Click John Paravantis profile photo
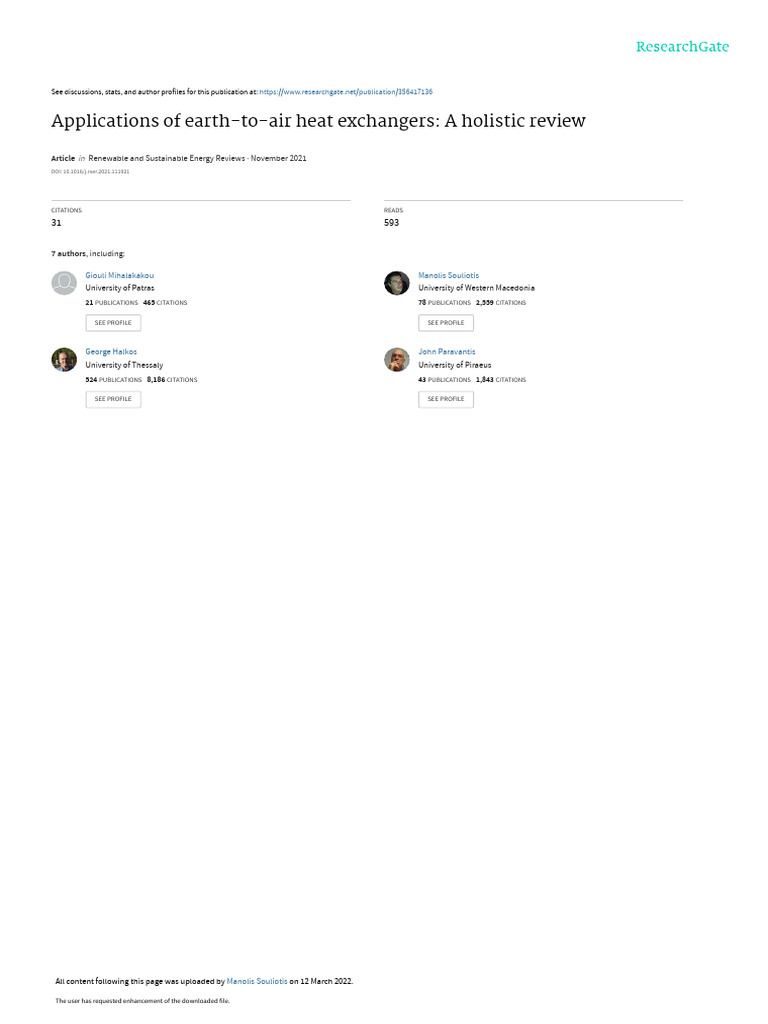 point(396,359)
